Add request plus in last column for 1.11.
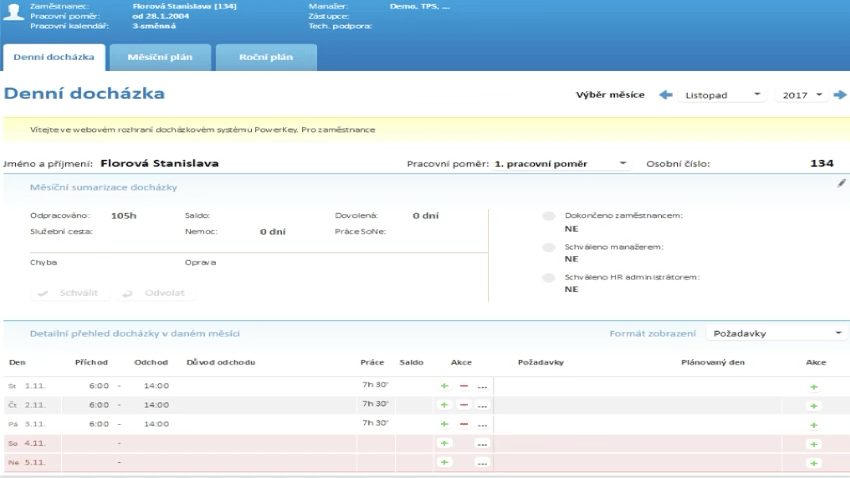The width and height of the screenshot is (850, 478). [814, 387]
